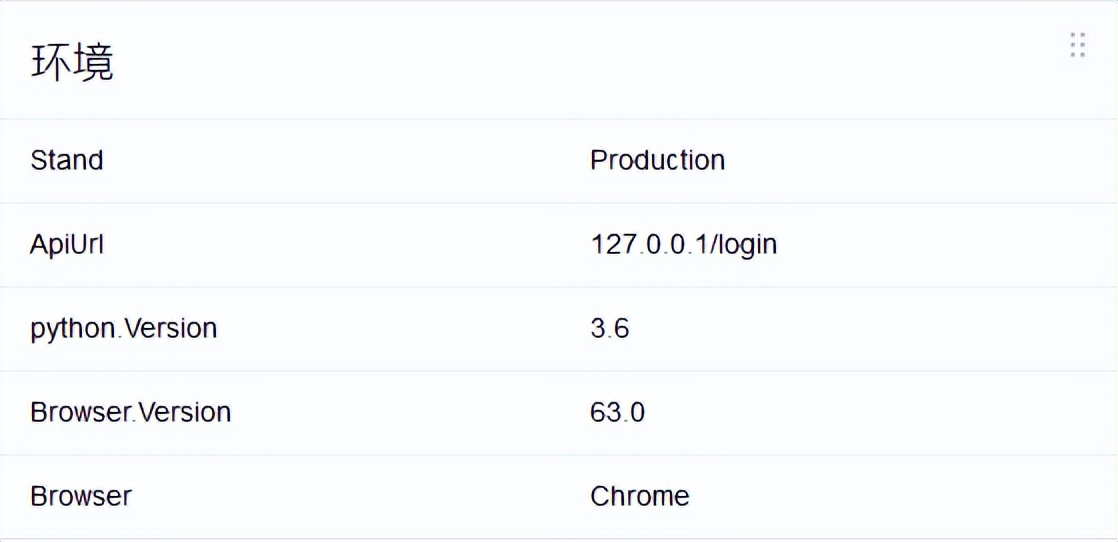
Task: Click the python.Version key label
Action: [x=124, y=328]
